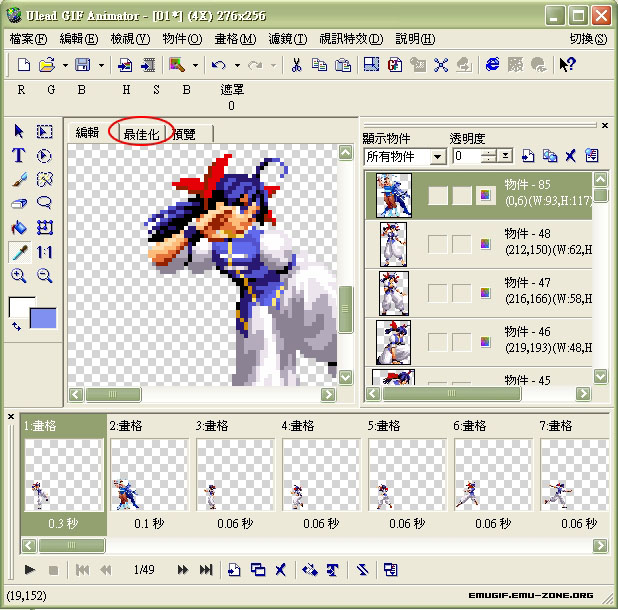Select the transform tool
Screen dimensions: 618x610
point(44,227)
